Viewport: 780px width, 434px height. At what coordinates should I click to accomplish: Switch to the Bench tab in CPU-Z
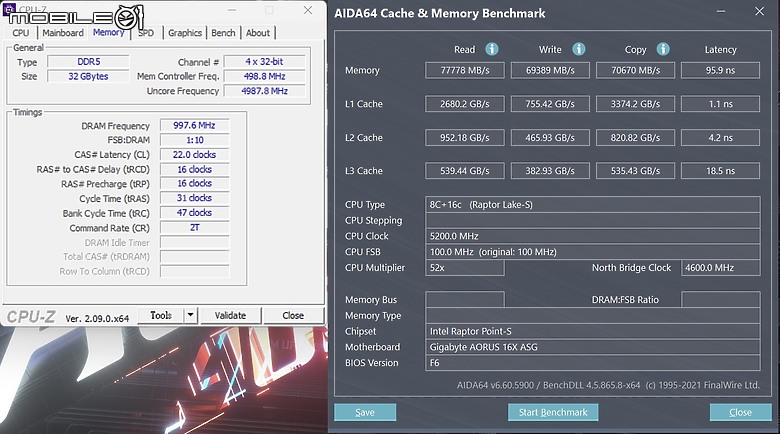coord(223,33)
